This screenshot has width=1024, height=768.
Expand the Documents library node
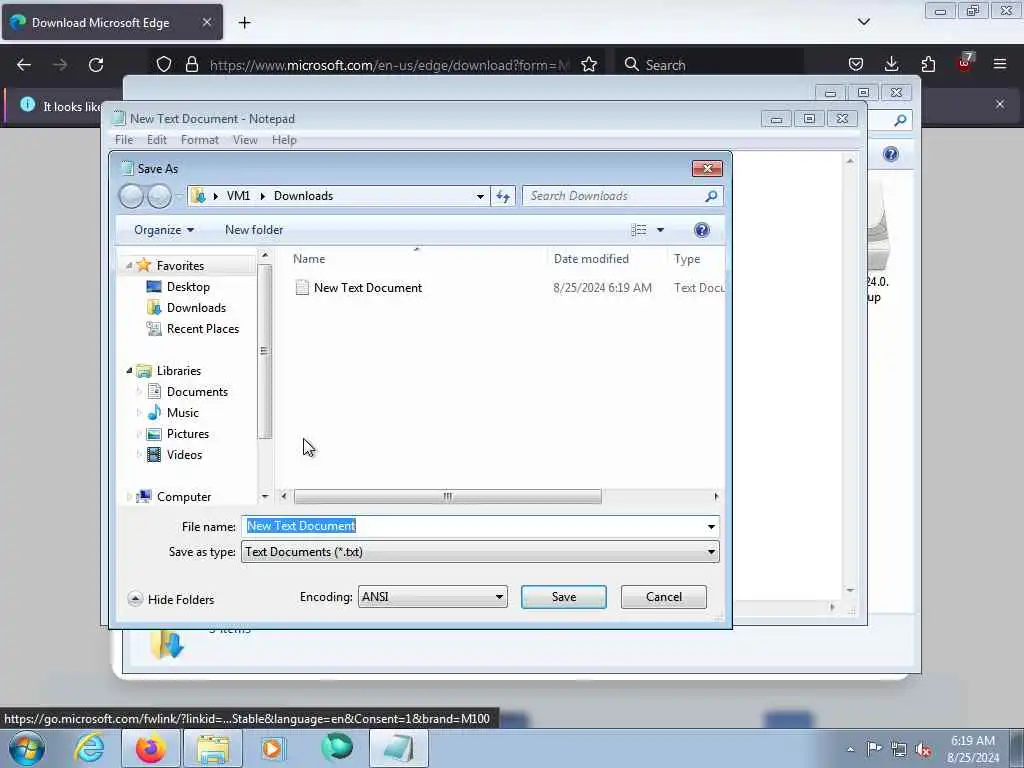tap(138, 392)
